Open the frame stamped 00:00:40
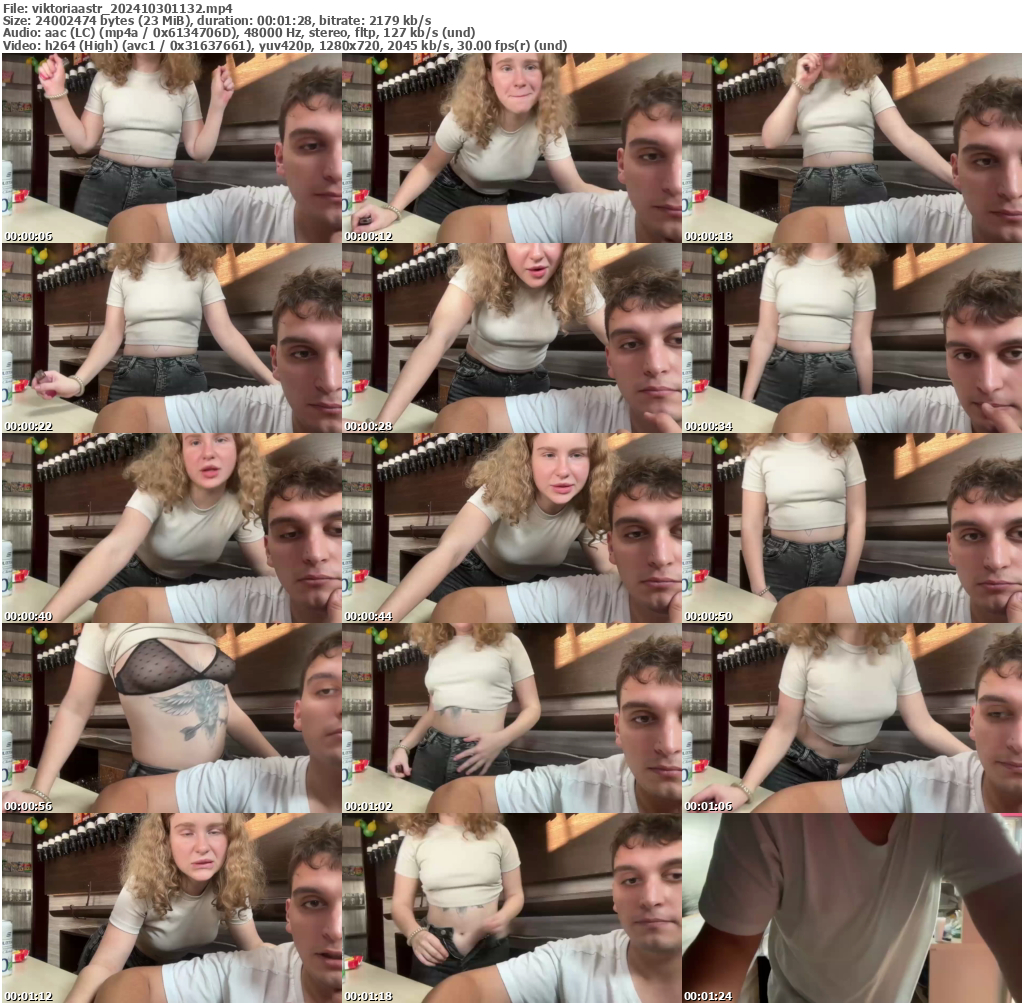The image size is (1024, 1003). 171,528
